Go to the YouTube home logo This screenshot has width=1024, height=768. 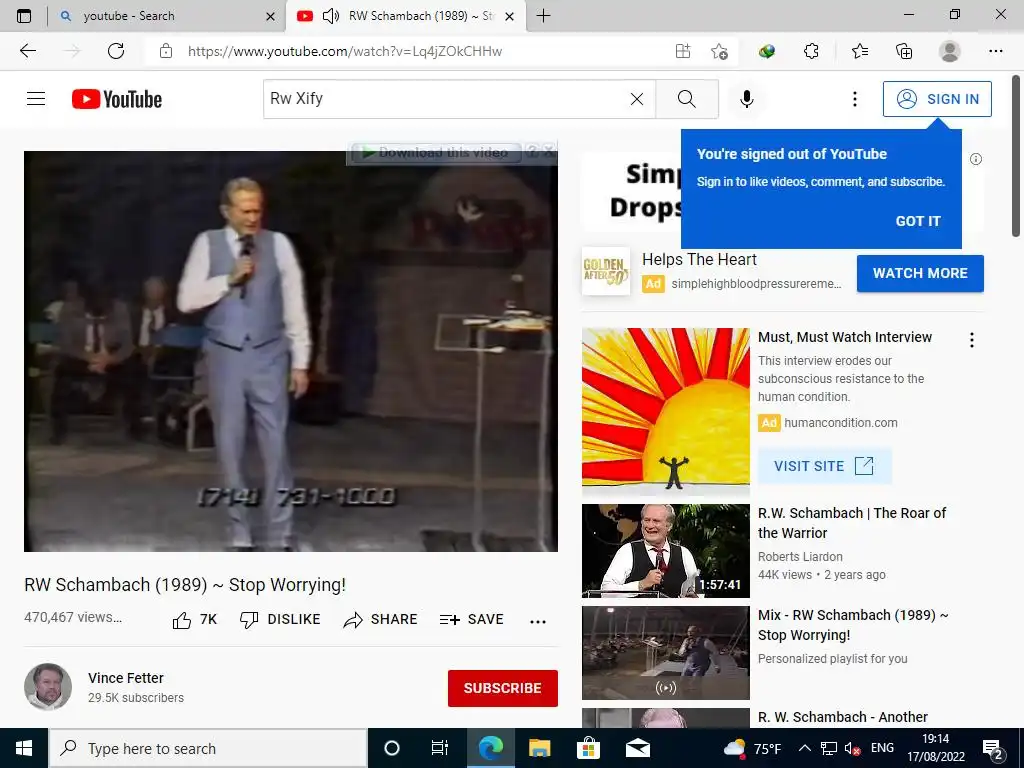(x=117, y=99)
